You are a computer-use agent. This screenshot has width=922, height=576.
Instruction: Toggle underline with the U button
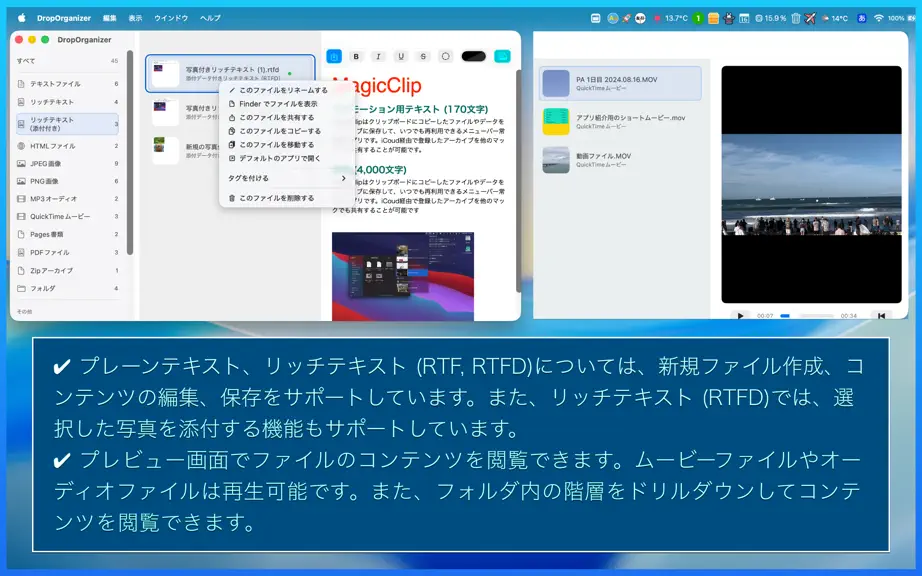click(x=401, y=56)
